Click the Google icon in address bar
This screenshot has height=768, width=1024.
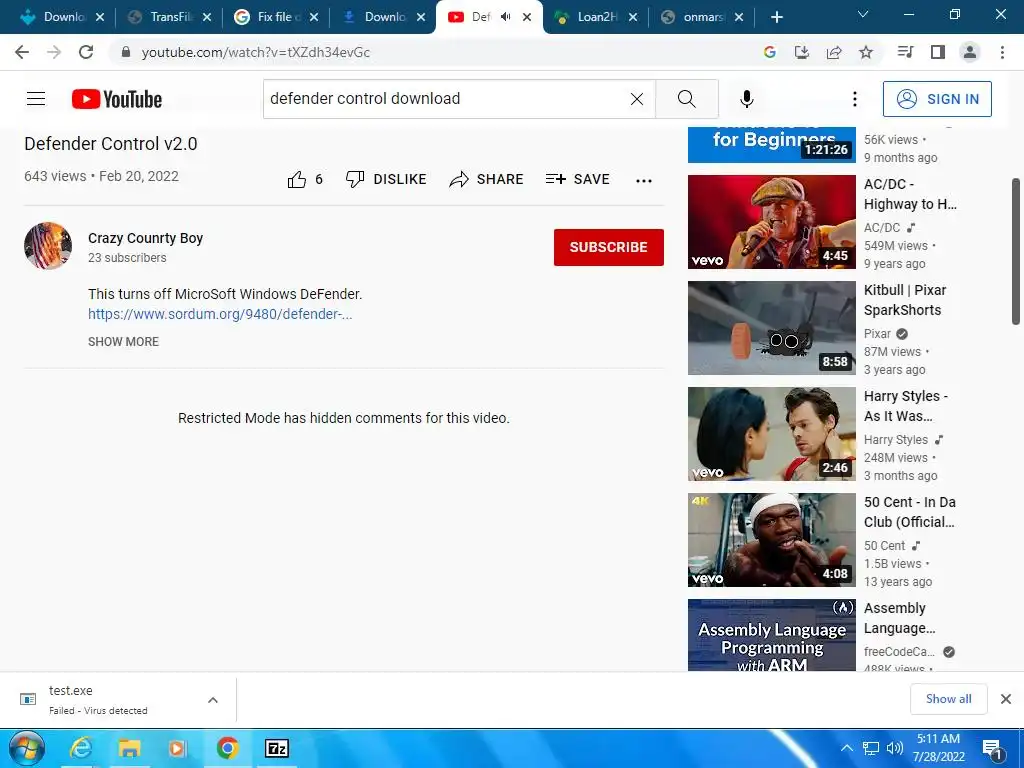tap(770, 52)
